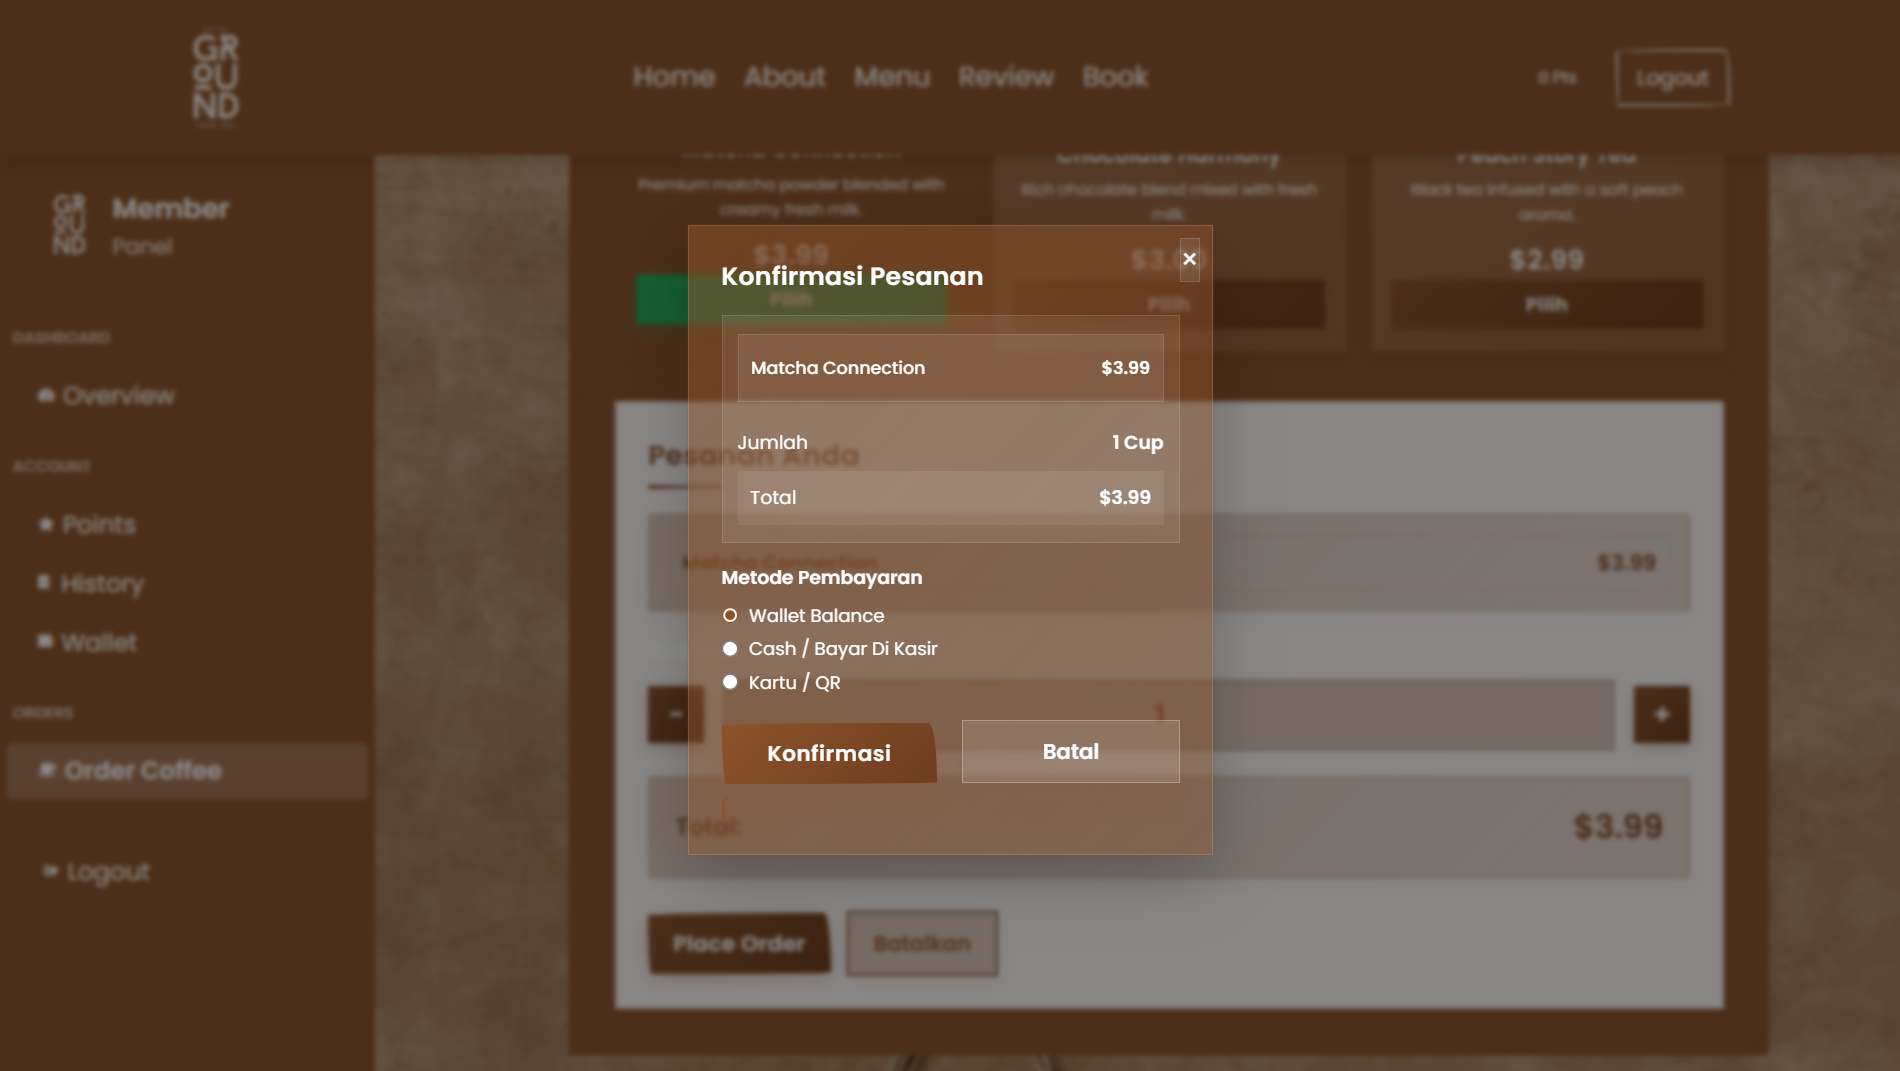Screen dimensions: 1900x1071
Task: Decrease cup quantity with the minus stepper
Action: 674,713
